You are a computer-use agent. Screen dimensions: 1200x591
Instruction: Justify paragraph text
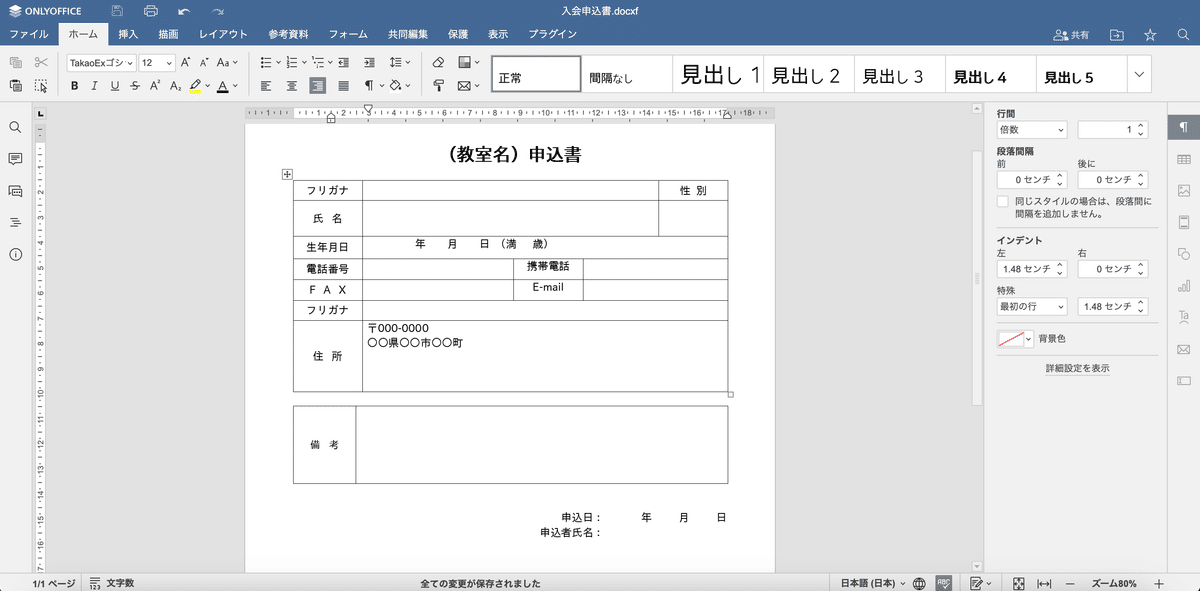344,86
